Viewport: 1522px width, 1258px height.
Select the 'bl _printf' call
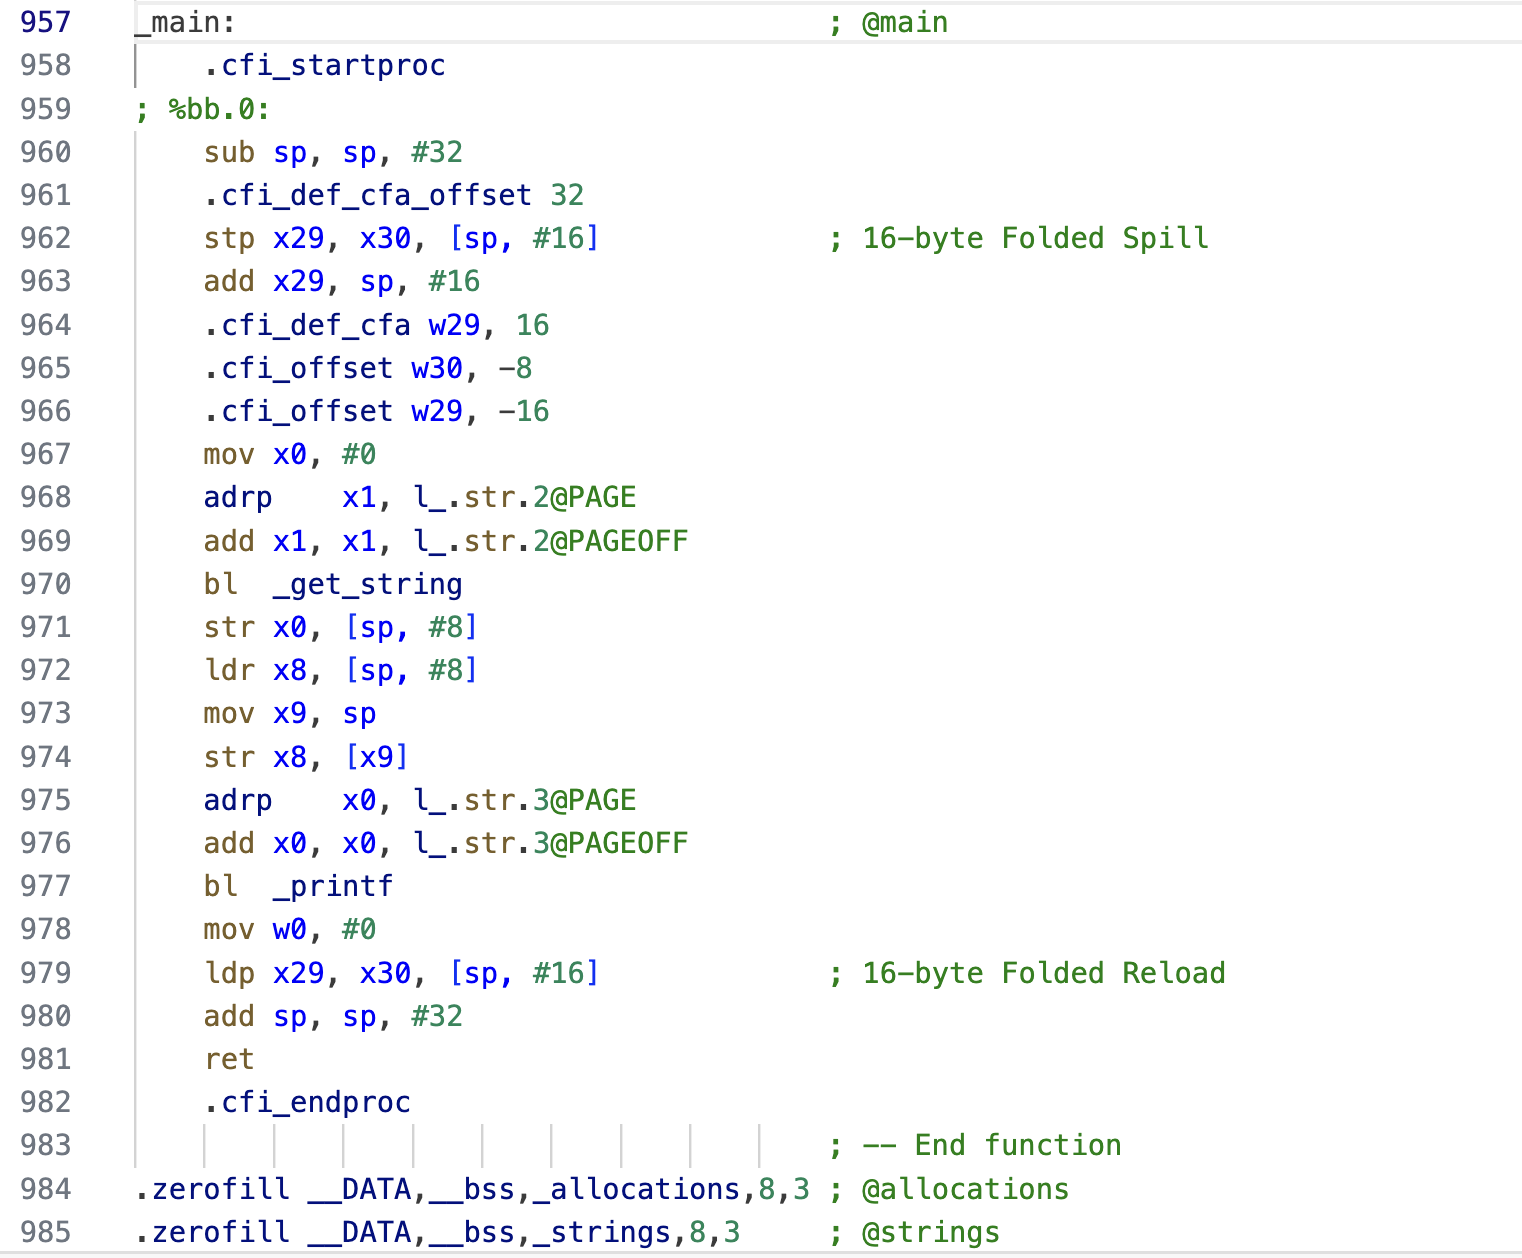click(299, 886)
